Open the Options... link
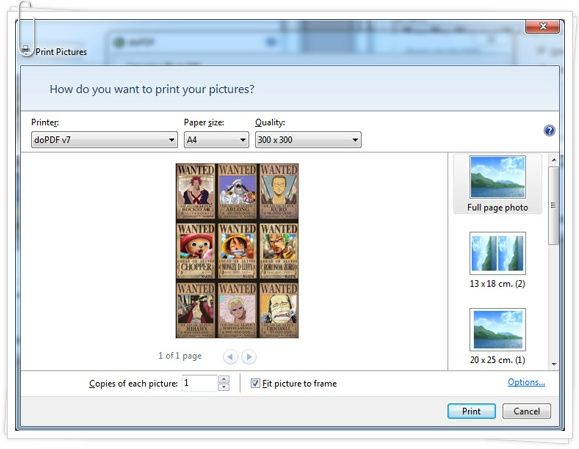 [x=526, y=382]
